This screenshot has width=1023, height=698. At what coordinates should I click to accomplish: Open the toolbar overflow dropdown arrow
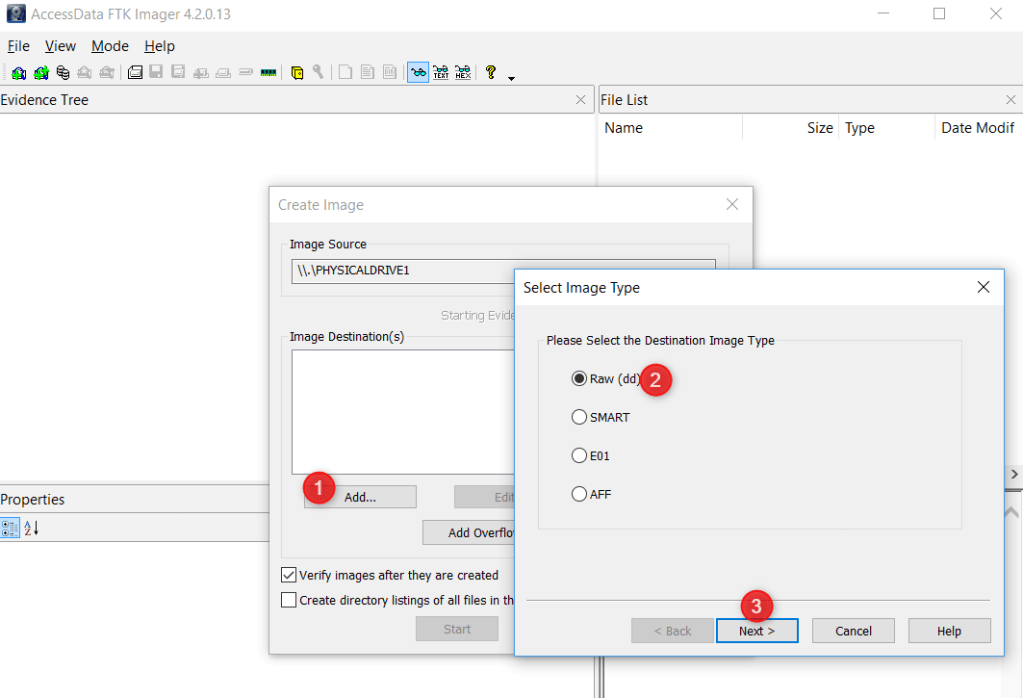tap(512, 78)
